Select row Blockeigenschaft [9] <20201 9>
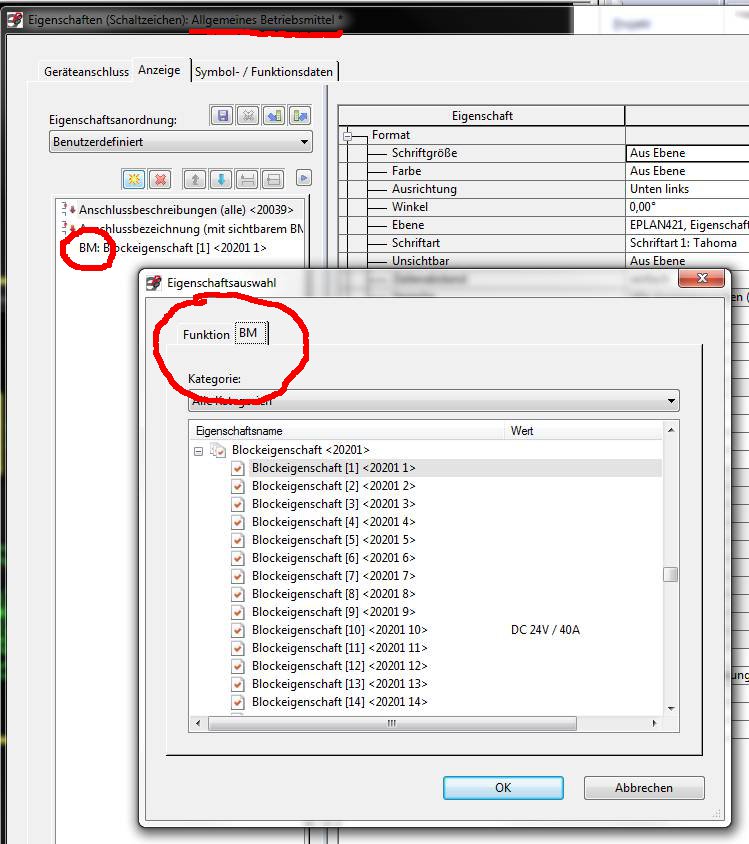749x844 pixels. (x=334, y=612)
